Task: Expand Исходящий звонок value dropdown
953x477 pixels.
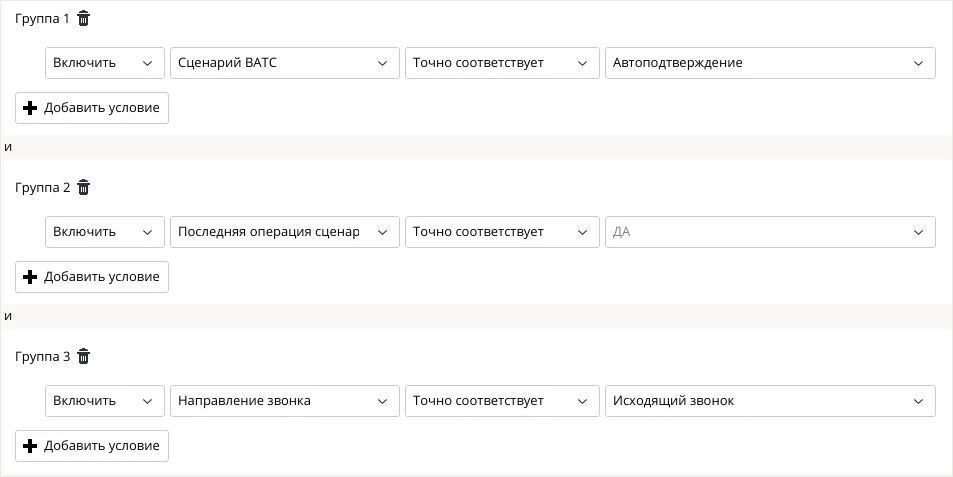Action: tap(770, 401)
